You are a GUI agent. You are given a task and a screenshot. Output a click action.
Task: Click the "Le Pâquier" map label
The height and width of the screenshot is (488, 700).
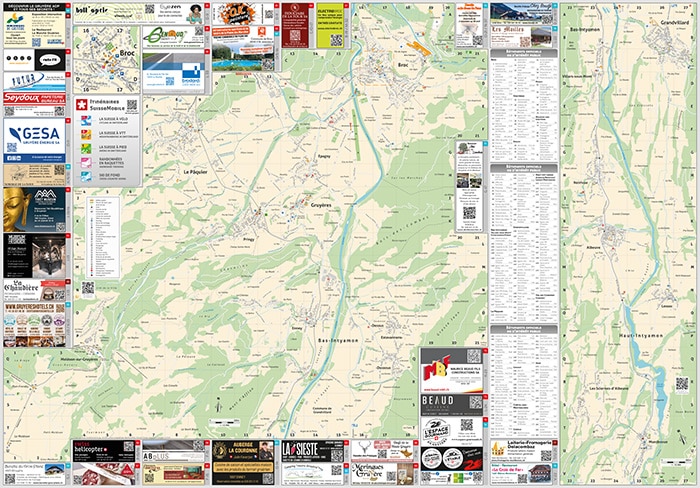[x=196, y=172]
